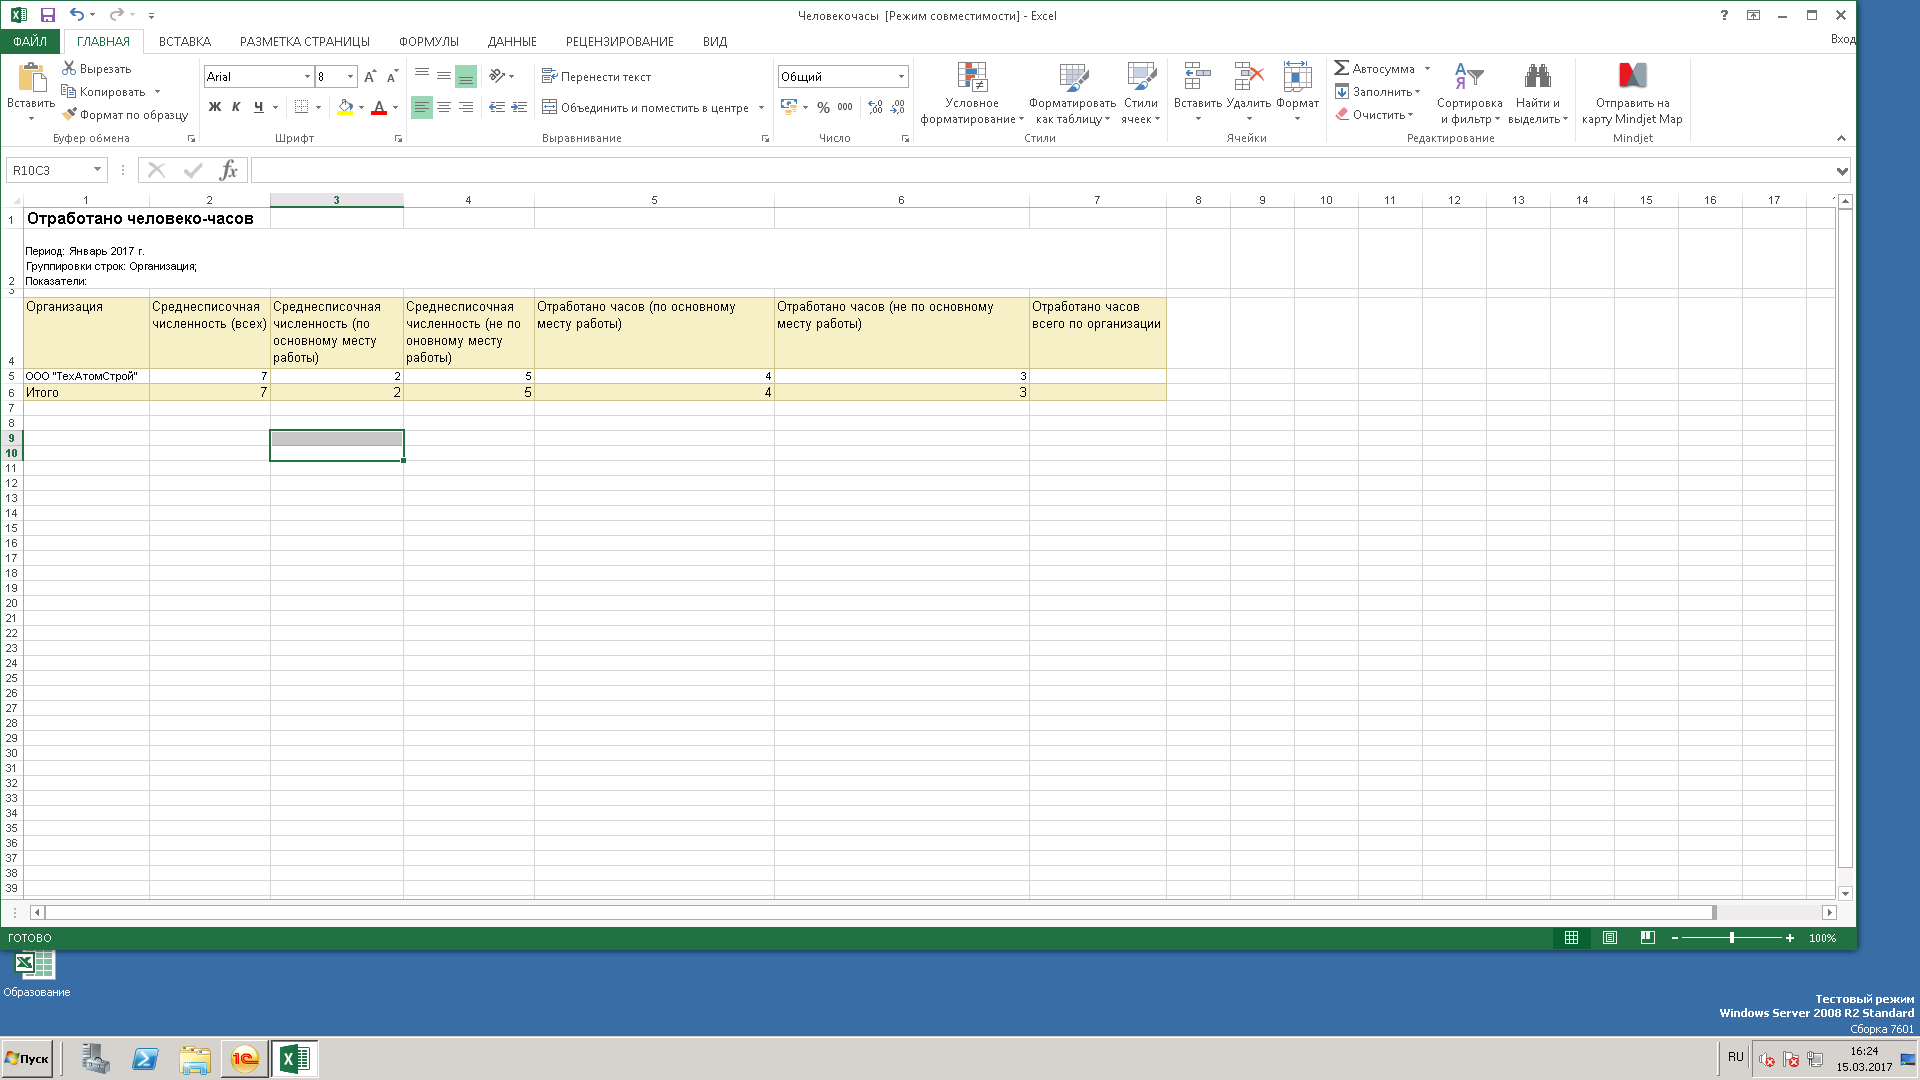Toggle Wrap Text option
This screenshot has width=1920, height=1080.
click(596, 77)
